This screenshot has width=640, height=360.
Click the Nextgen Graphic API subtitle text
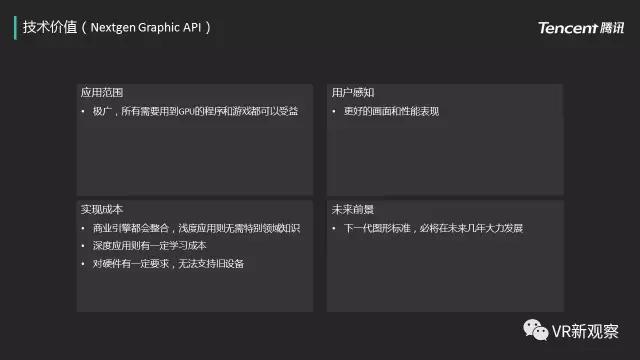coord(146,27)
